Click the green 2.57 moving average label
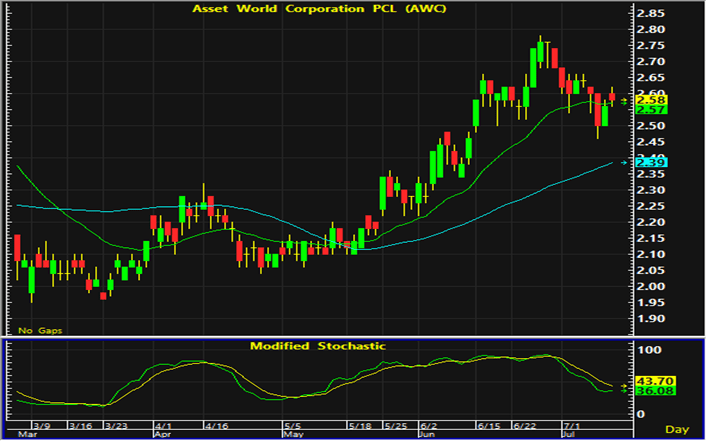Screen dimensions: 707x441 [x=651, y=110]
